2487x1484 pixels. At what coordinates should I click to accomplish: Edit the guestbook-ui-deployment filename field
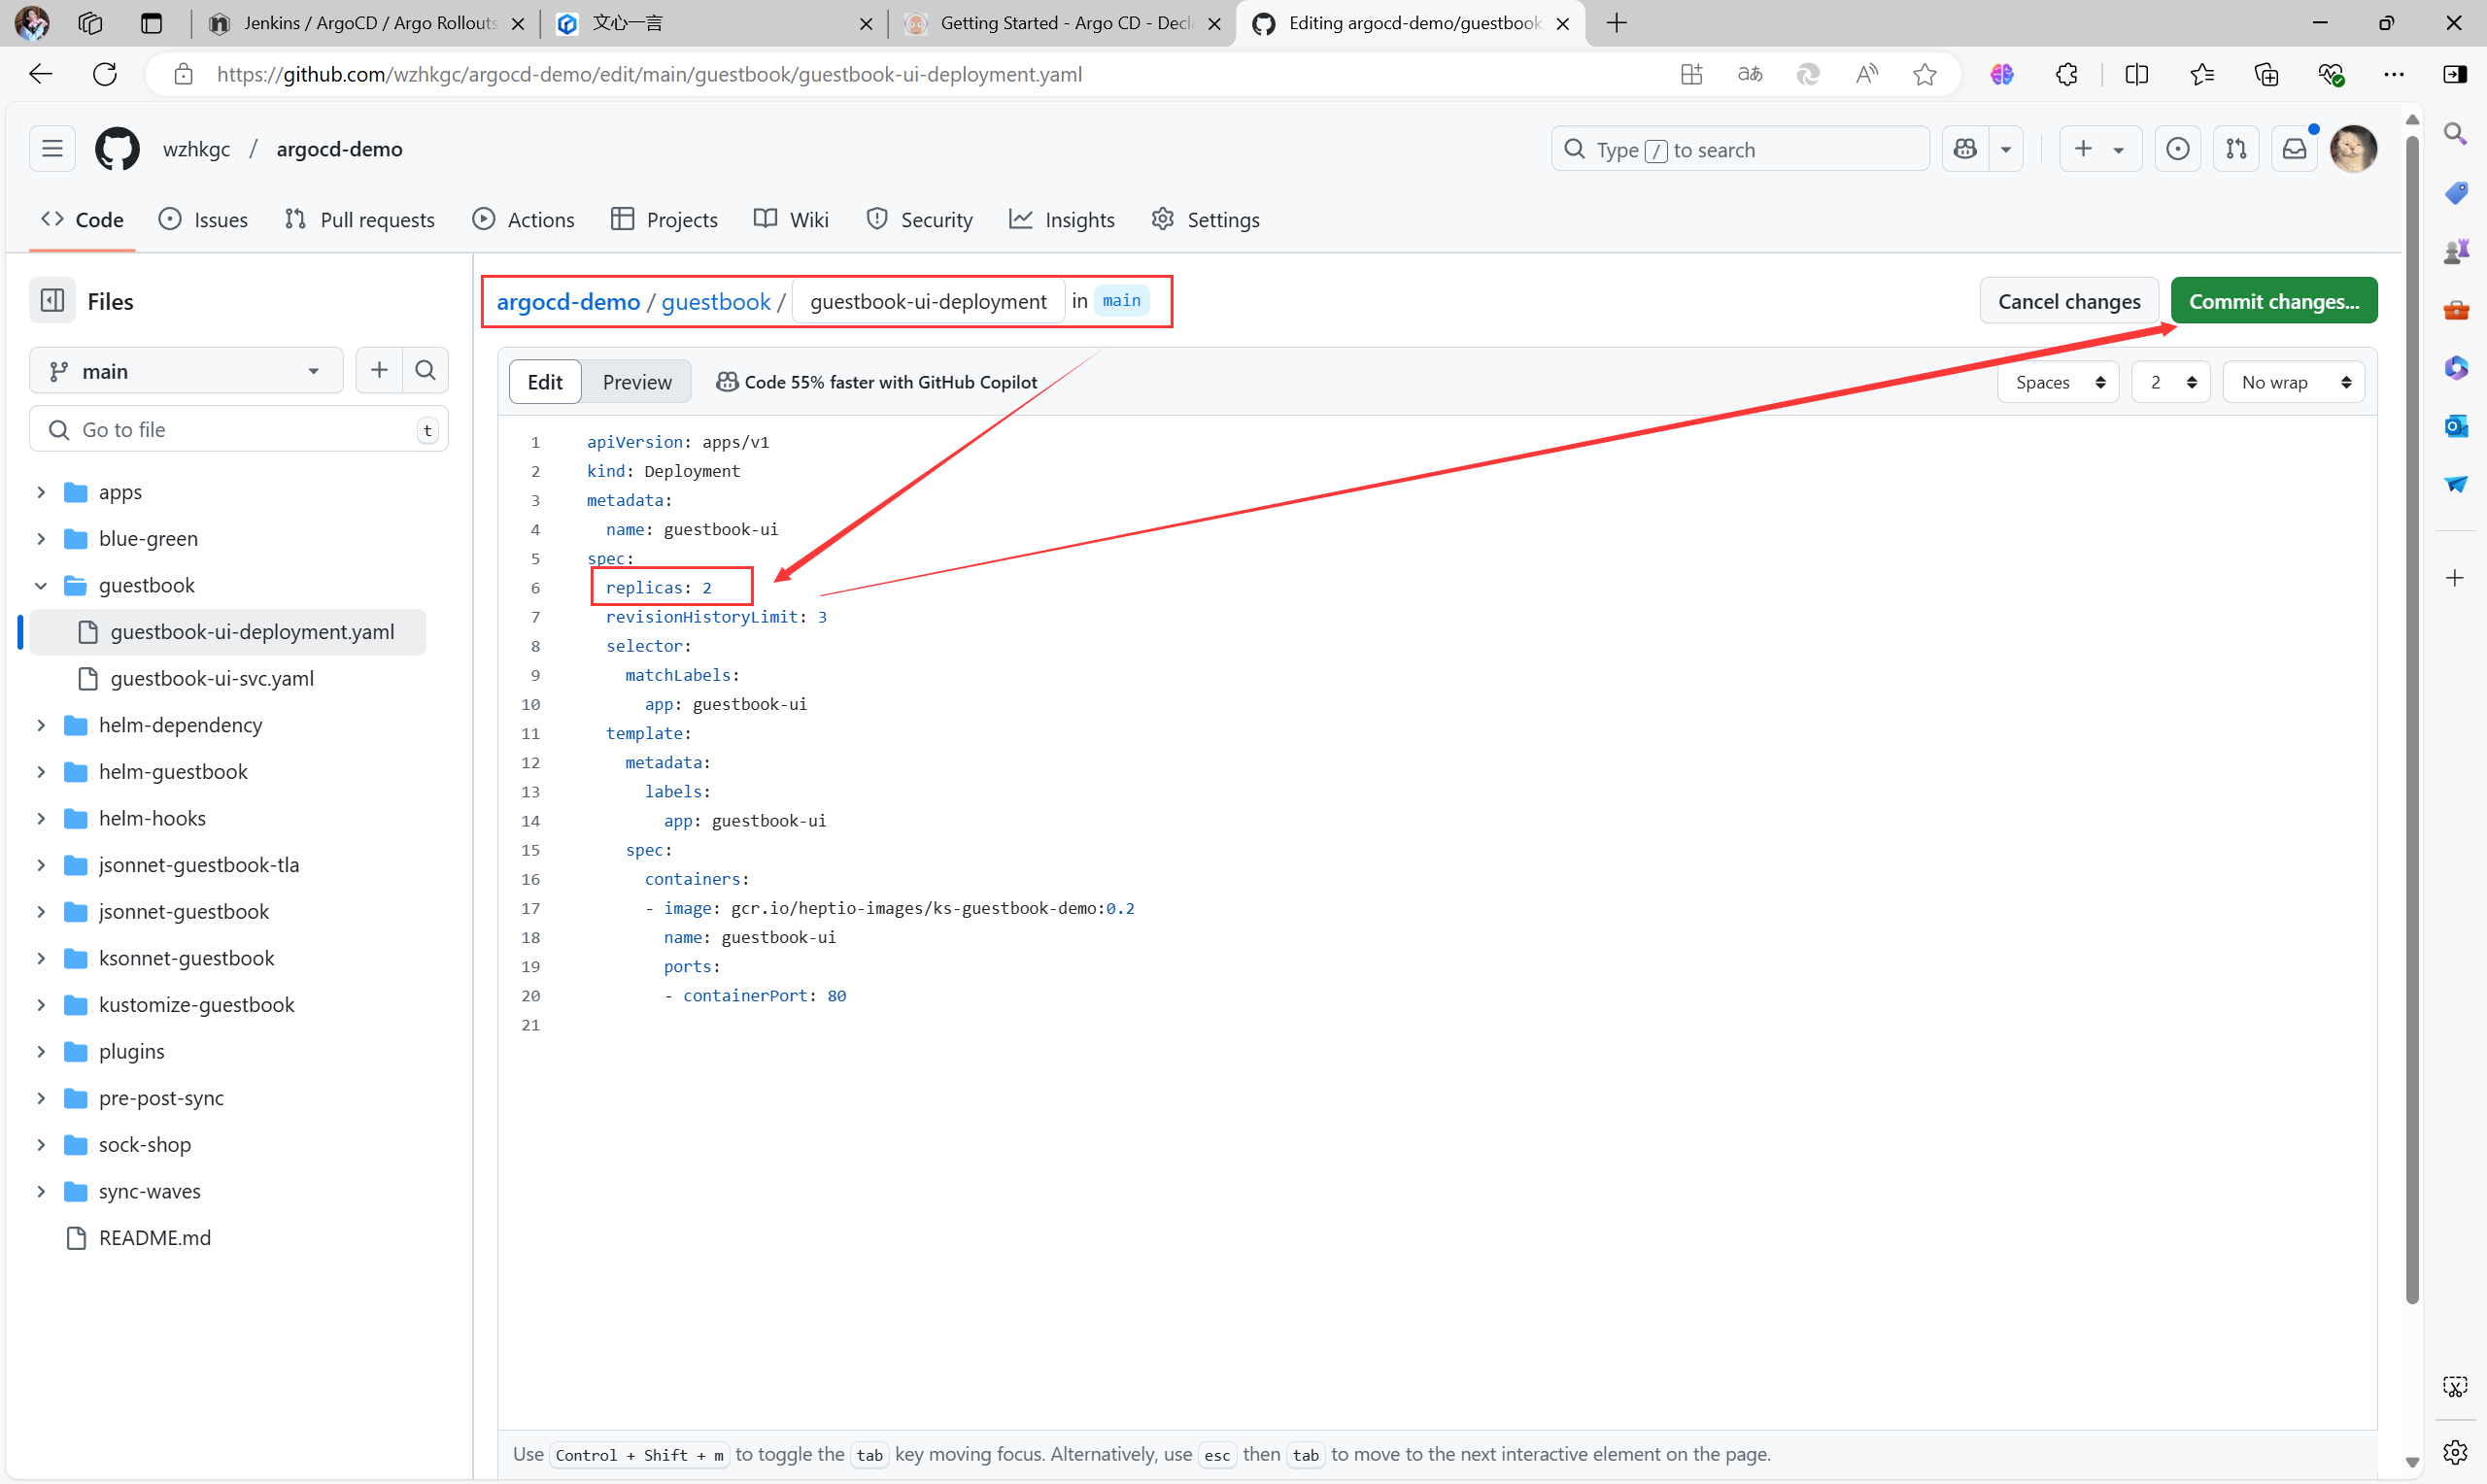(928, 301)
